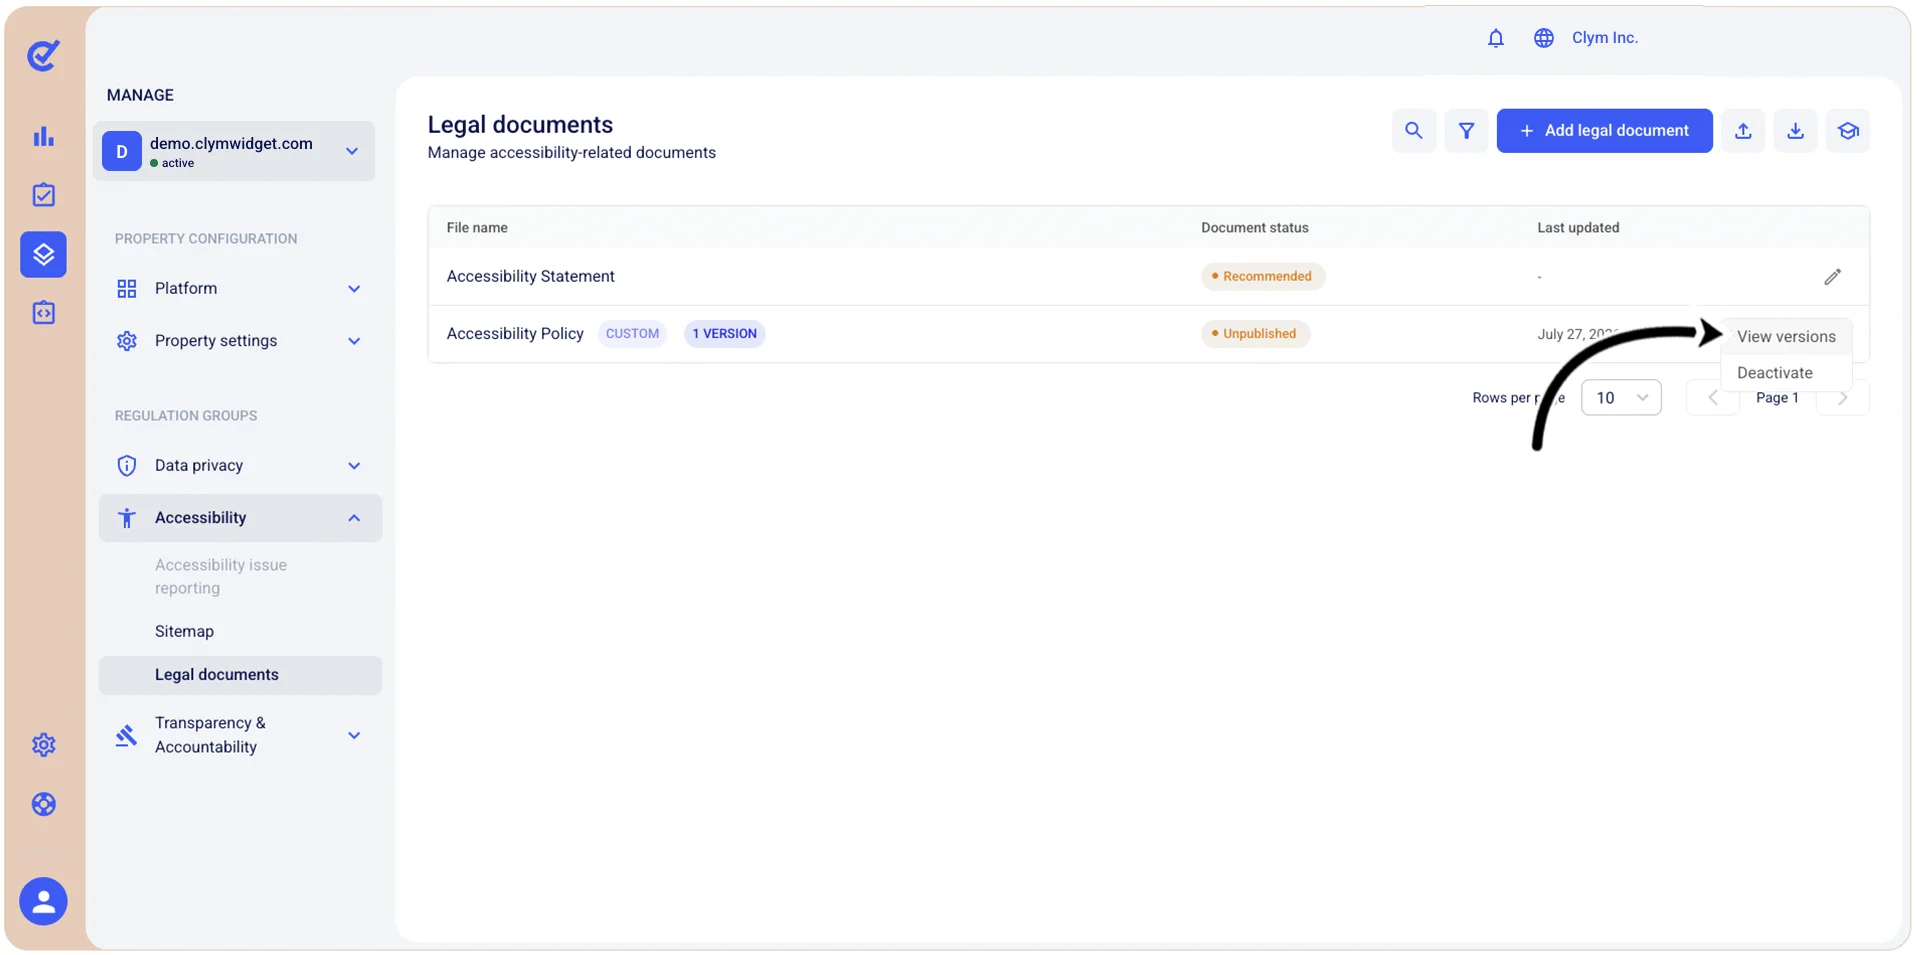
Task: Search legal documents with magnifier icon
Action: click(1413, 131)
